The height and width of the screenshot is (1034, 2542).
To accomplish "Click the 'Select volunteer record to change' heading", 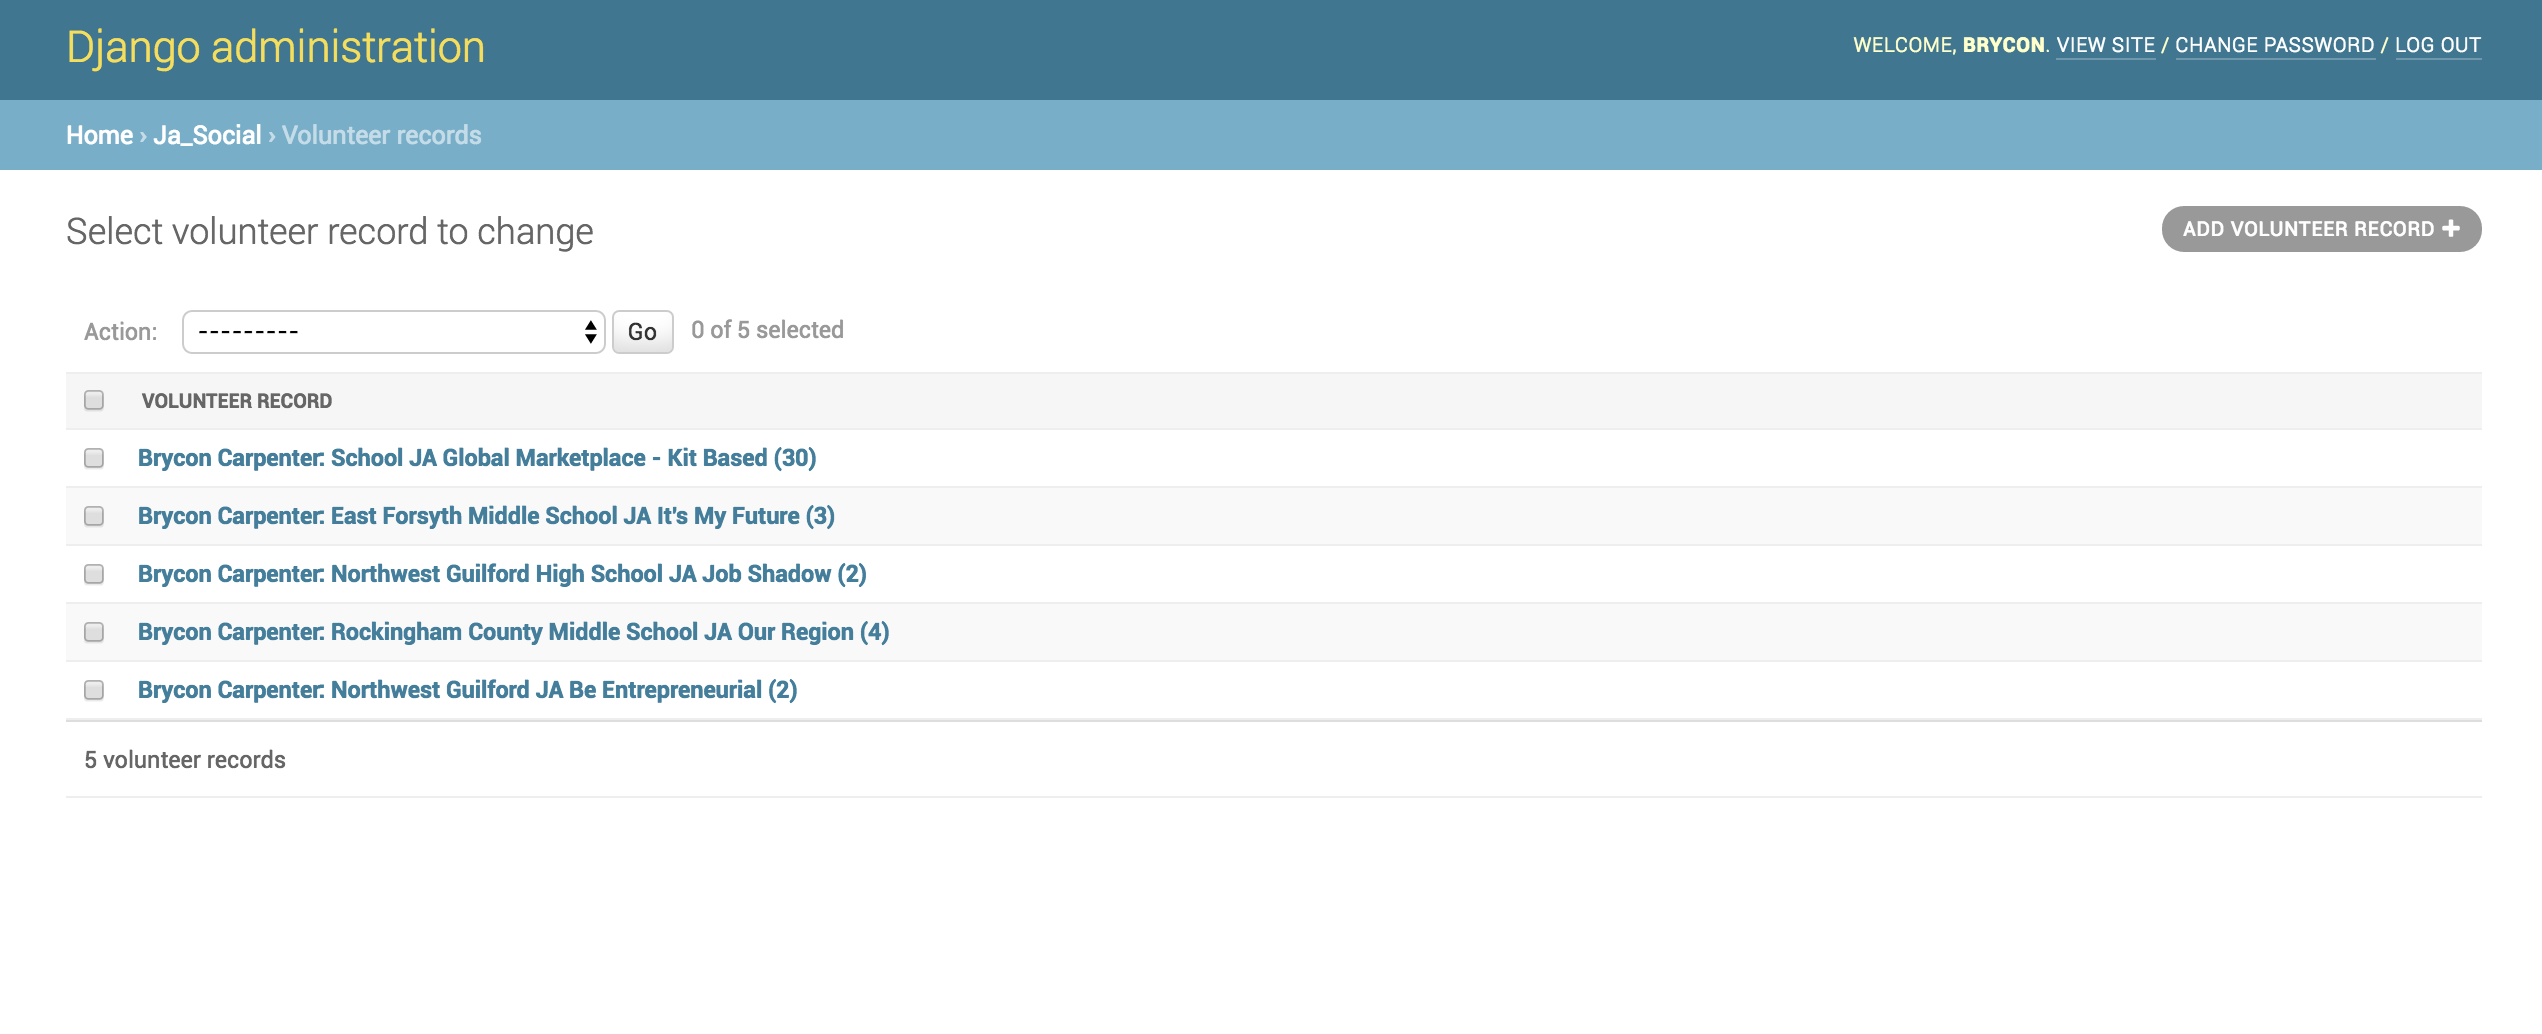I will [329, 231].
